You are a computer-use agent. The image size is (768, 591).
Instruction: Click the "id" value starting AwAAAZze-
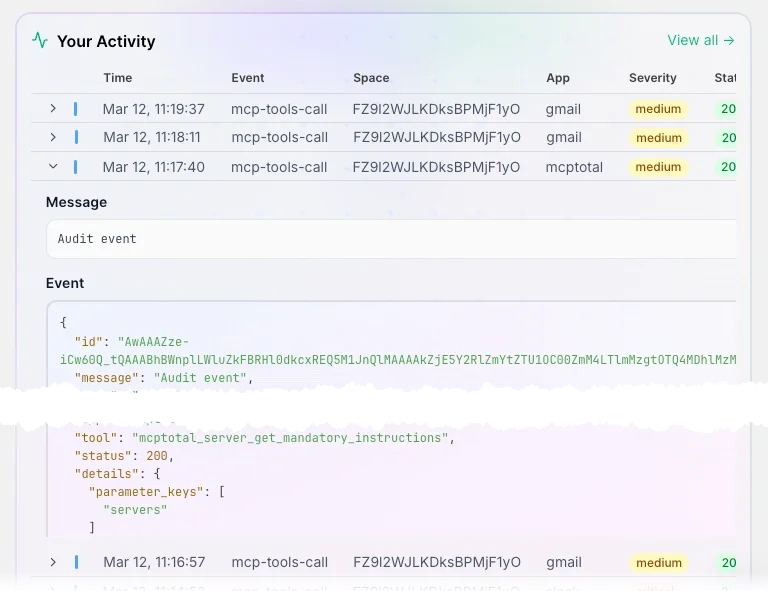pos(398,351)
